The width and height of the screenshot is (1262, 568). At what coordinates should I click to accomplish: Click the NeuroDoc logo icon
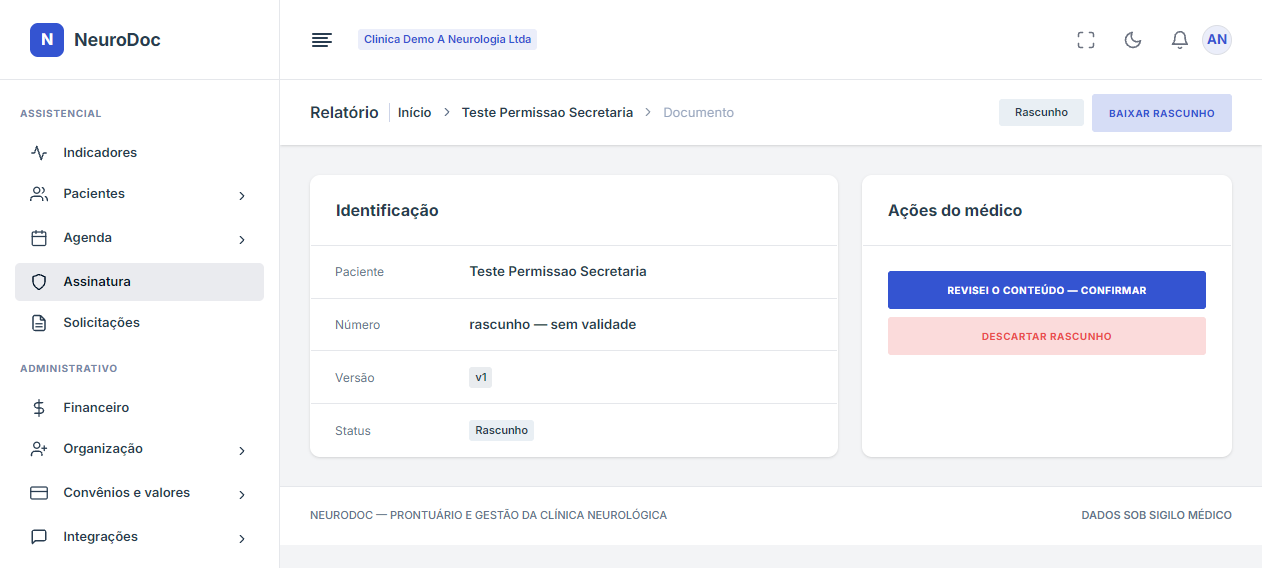[x=47, y=40]
